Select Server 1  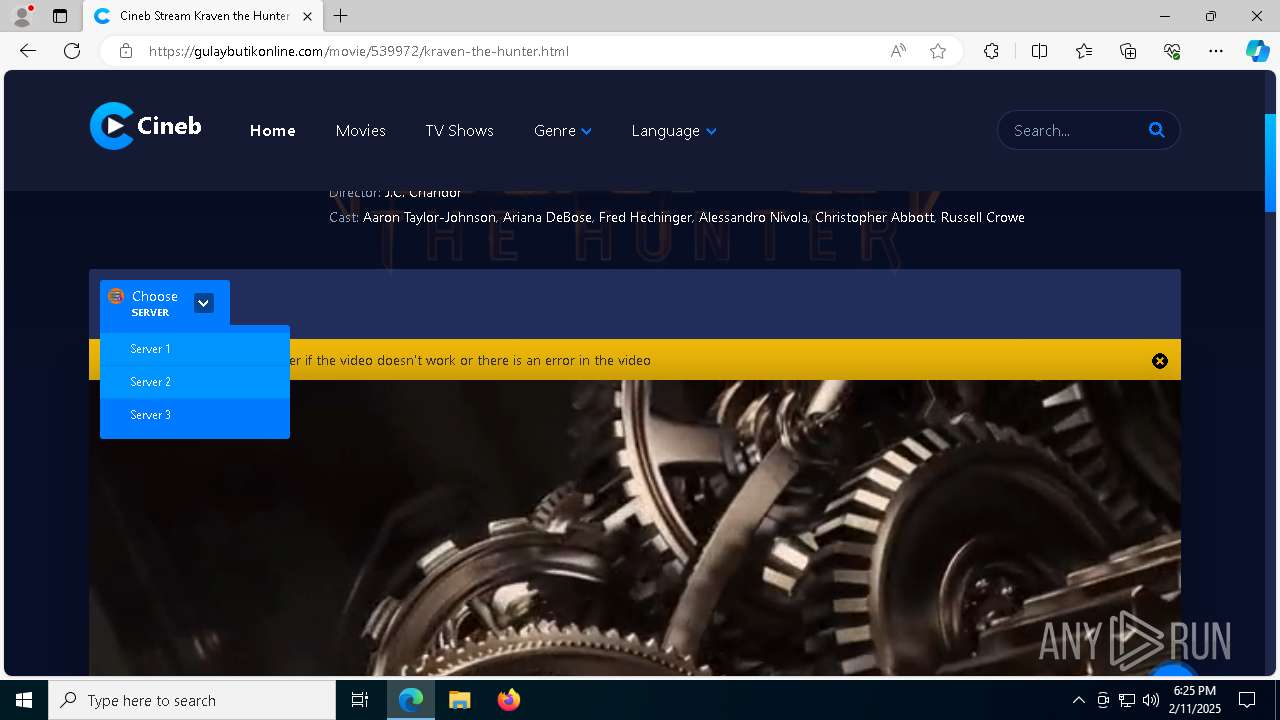click(195, 349)
